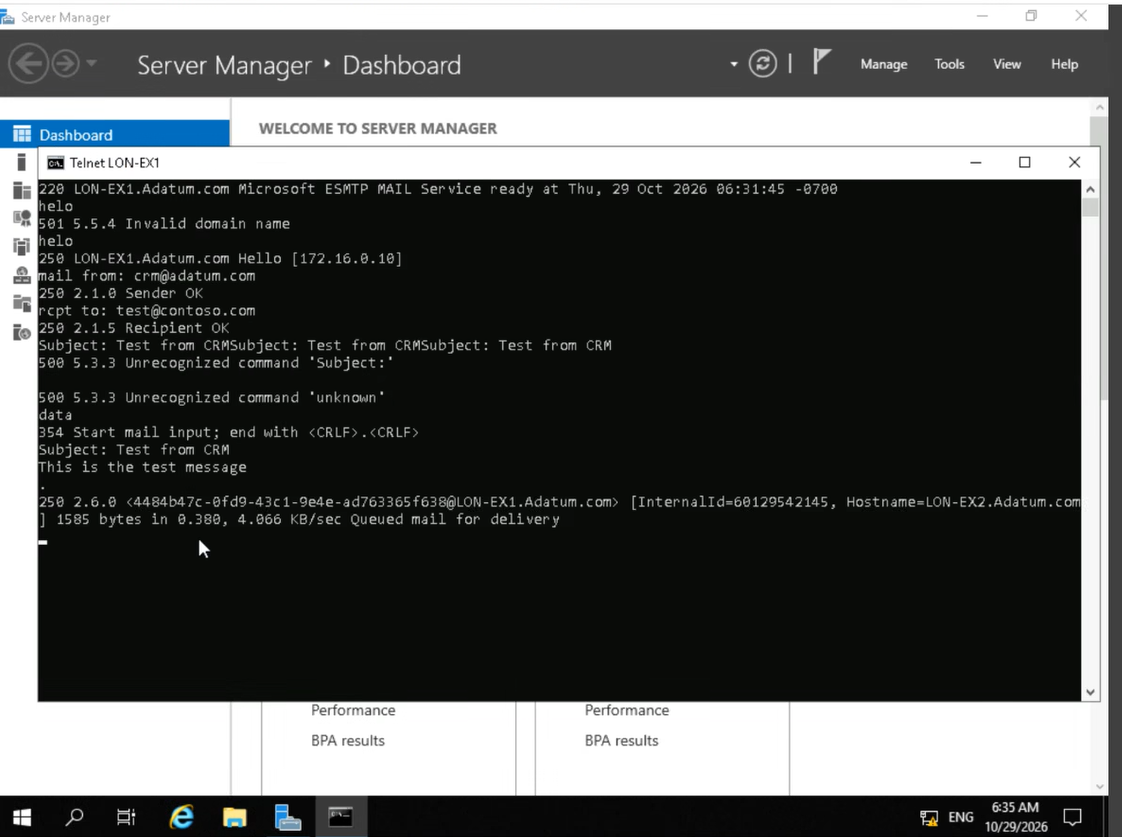The image size is (1122, 837).
Task: Click the 'rcpt to: test@contoso.com' line
Action: (147, 310)
